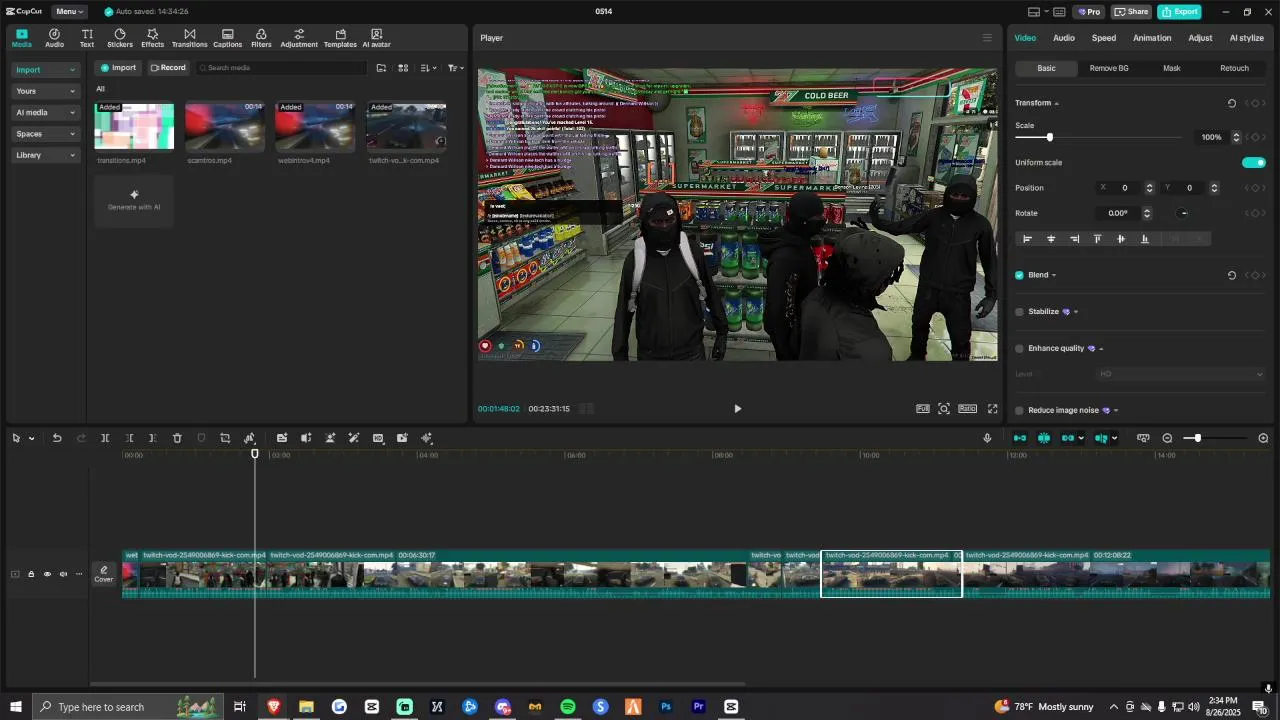
Task: Click the Export button
Action: [x=1179, y=12]
